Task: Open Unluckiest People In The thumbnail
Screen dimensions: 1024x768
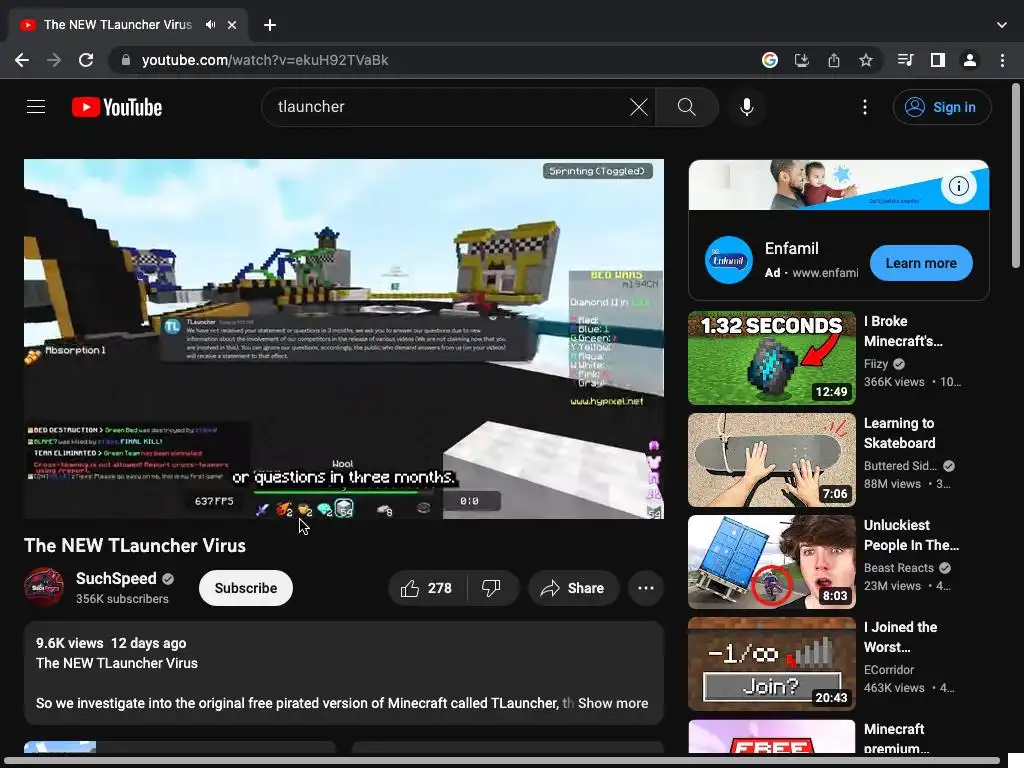Action: [x=771, y=562]
